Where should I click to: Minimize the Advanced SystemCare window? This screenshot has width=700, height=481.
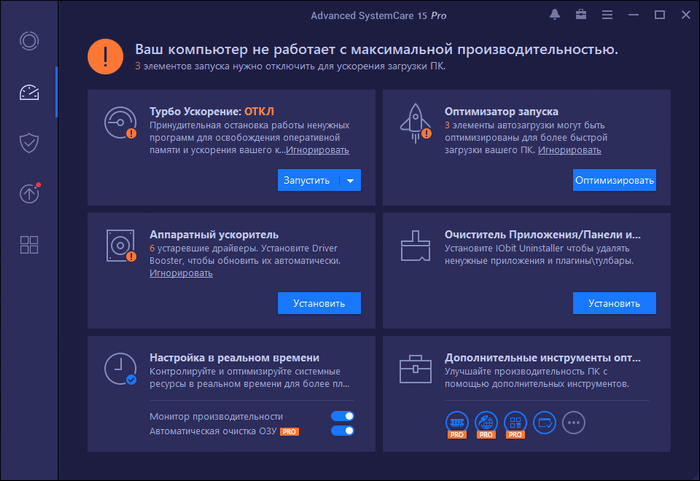point(633,15)
